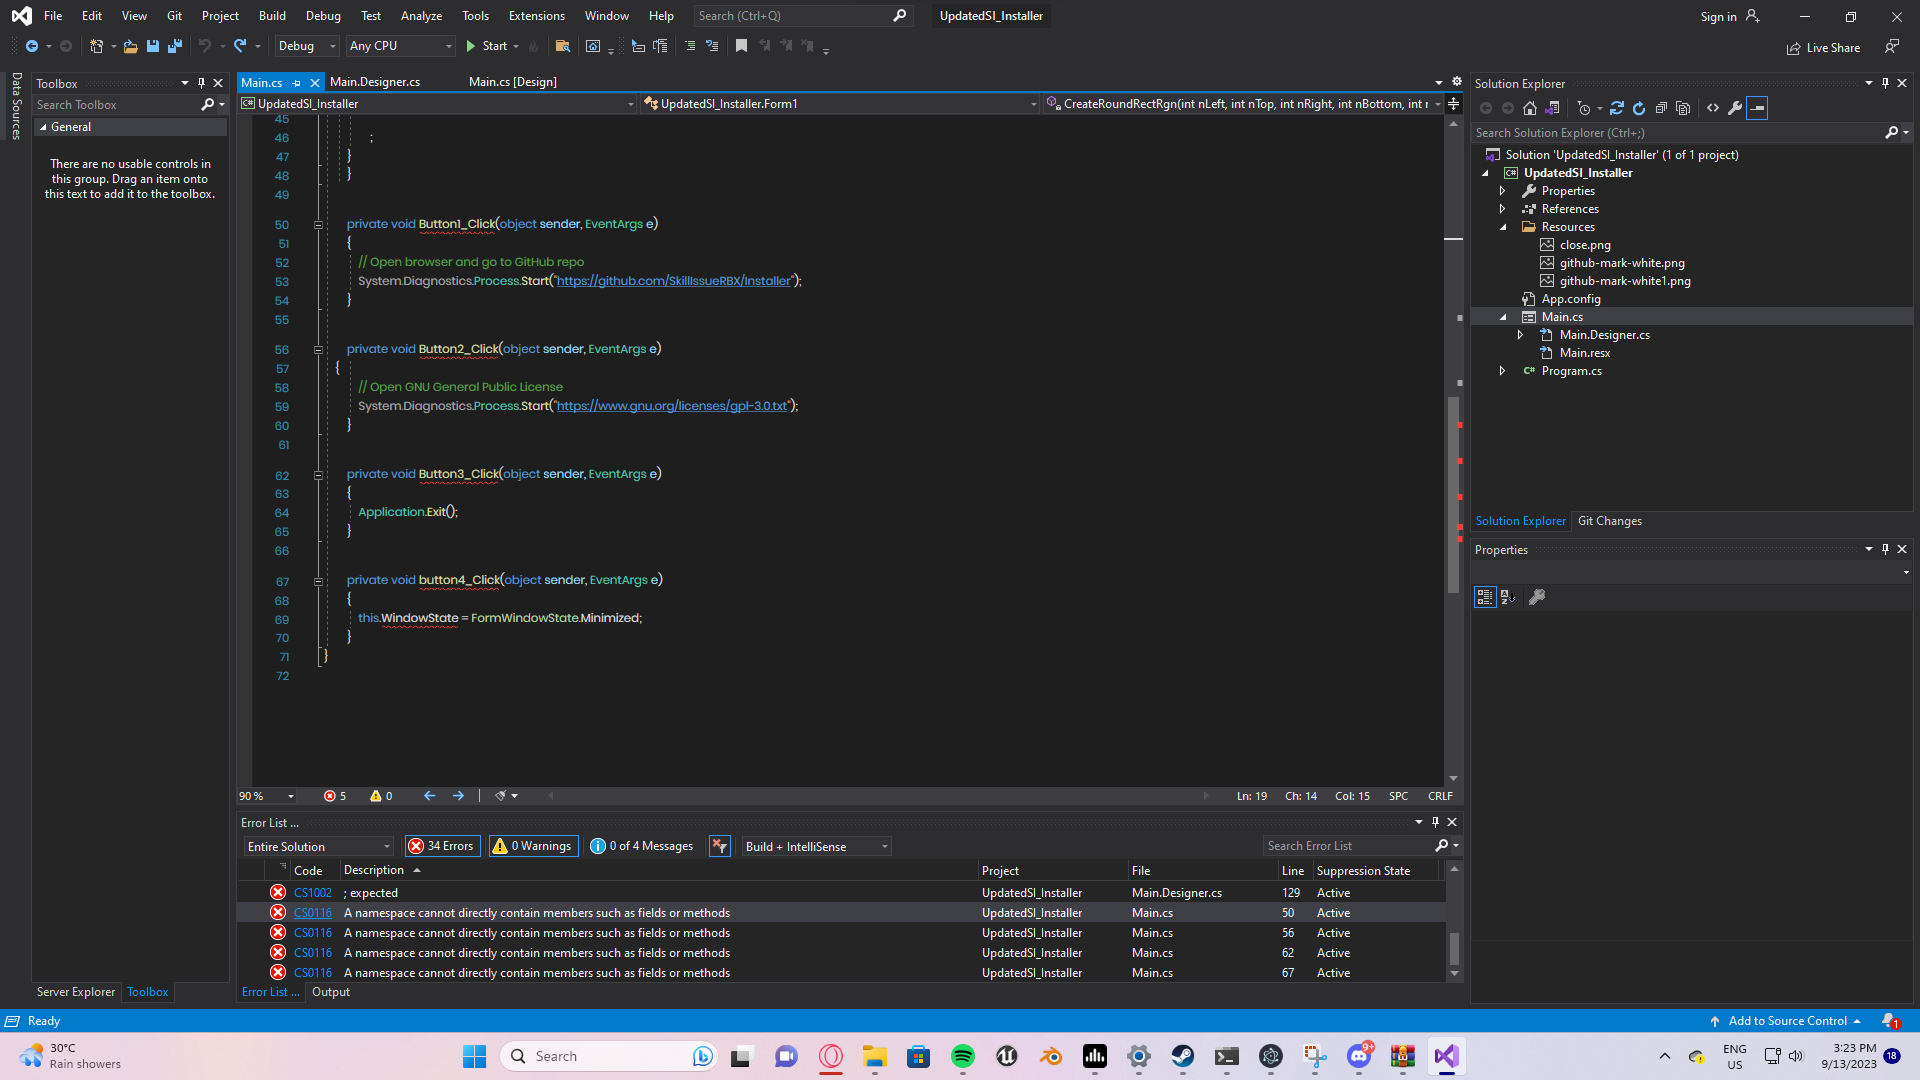Open the Output panel tab
This screenshot has width=1920, height=1080.
(330, 992)
